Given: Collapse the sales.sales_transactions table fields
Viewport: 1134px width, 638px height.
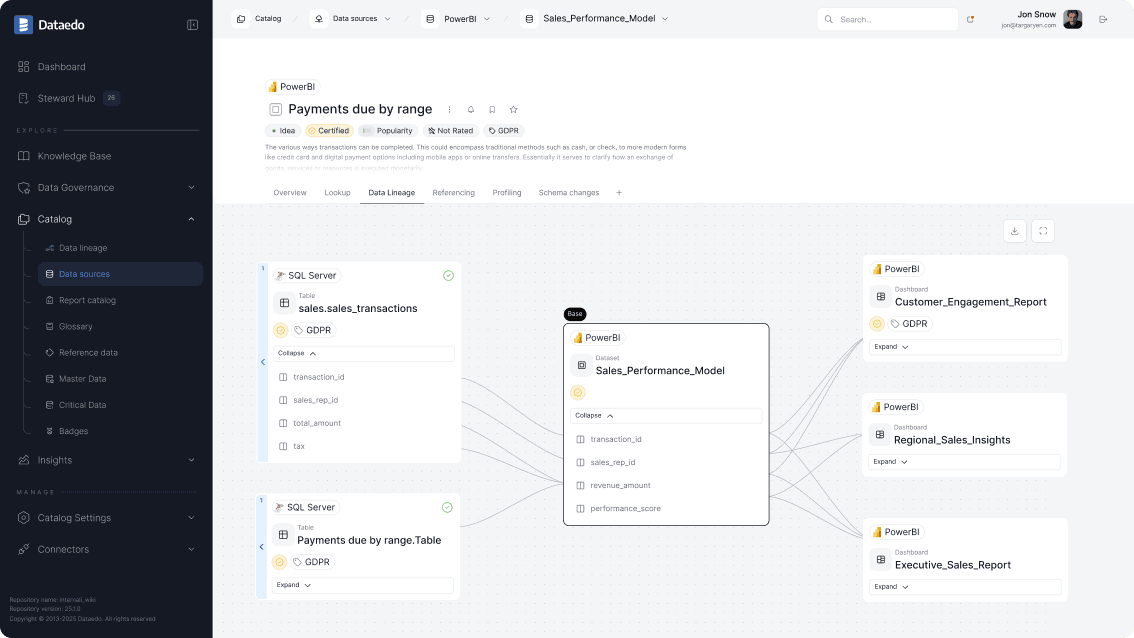Looking at the screenshot, I should (363, 353).
